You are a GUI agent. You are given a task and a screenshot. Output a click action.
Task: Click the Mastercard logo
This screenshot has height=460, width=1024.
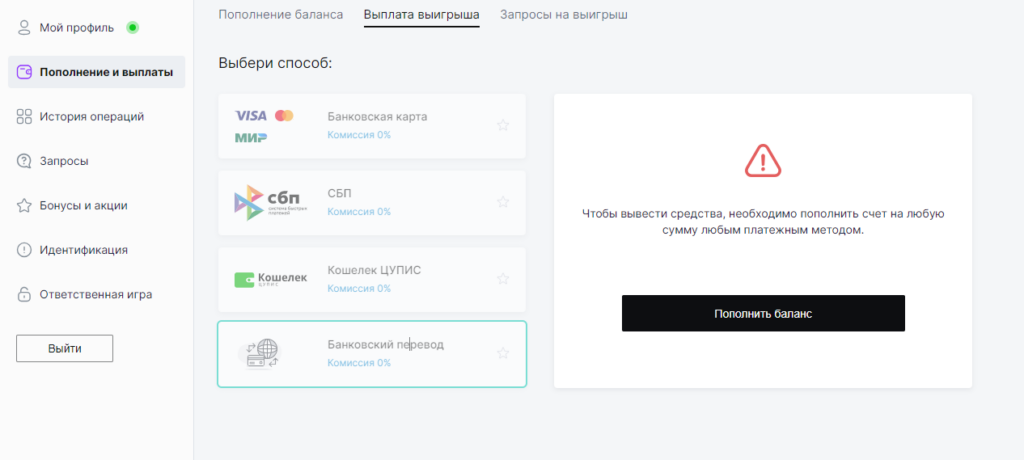coord(284,116)
